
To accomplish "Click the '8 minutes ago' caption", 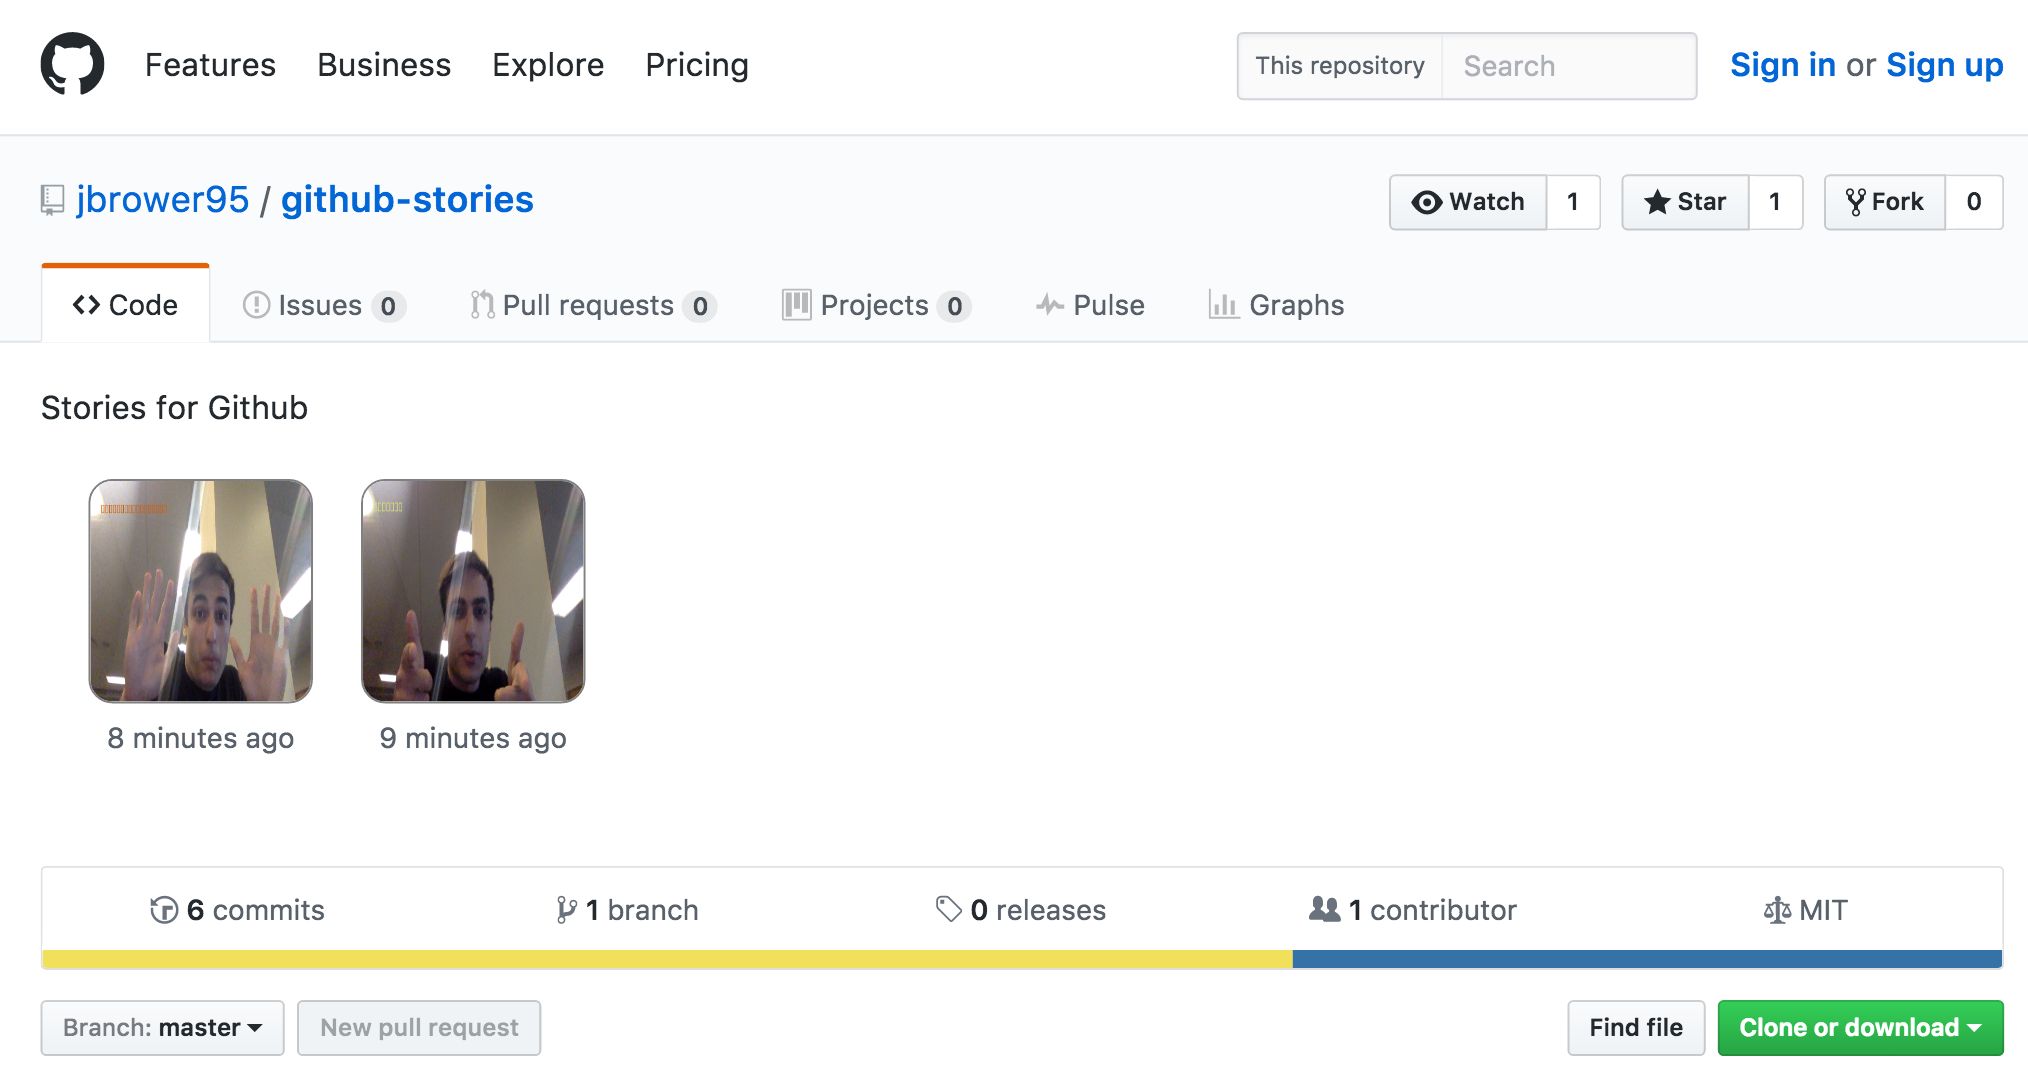I will (201, 738).
